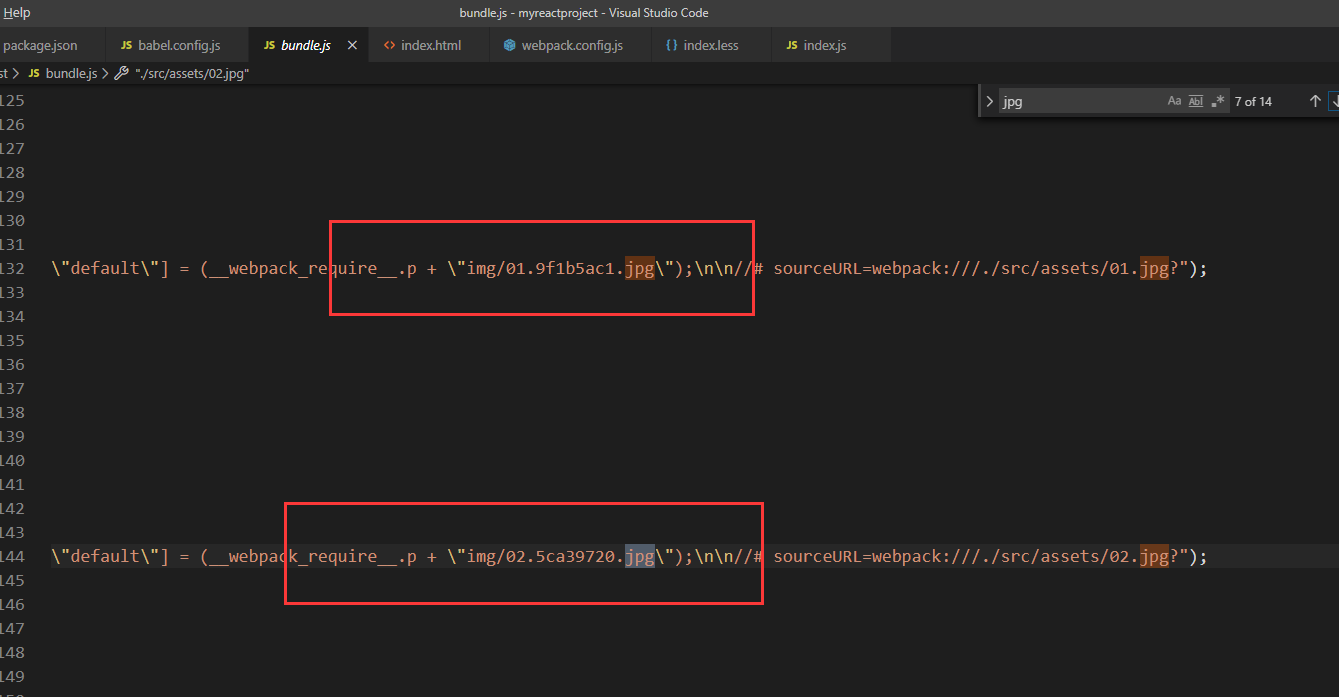This screenshot has width=1339, height=697.
Task: Click __webpack_require__ on line 144
Action: click(x=303, y=557)
